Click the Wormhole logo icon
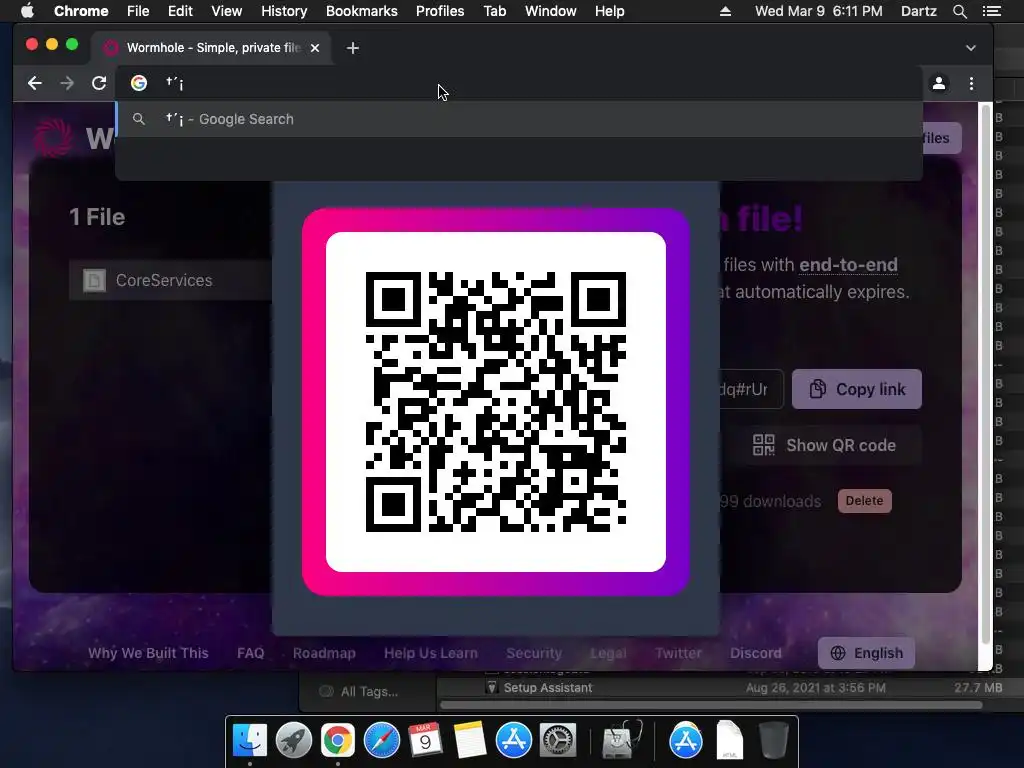 pos(54,137)
